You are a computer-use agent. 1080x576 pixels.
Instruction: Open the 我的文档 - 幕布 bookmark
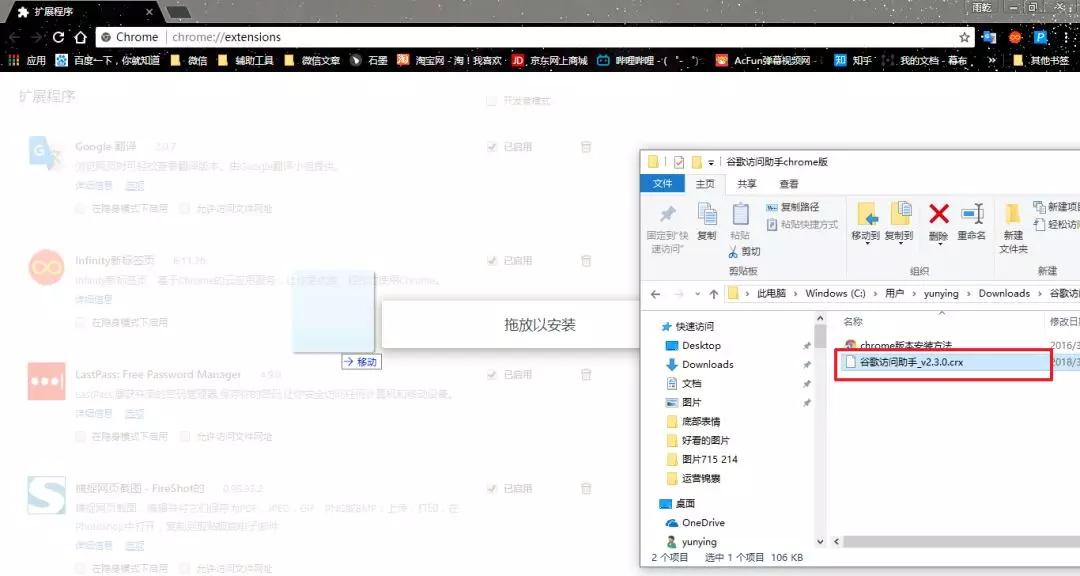(x=925, y=61)
